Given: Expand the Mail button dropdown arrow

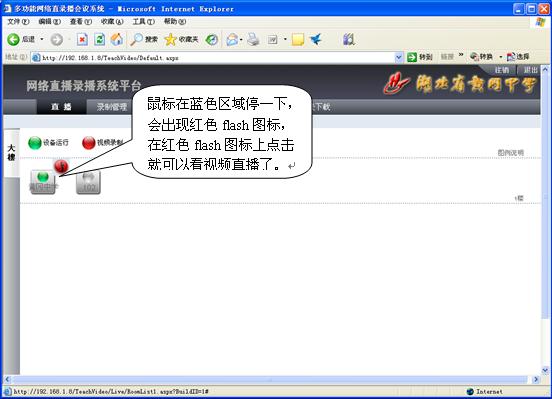Looking at the screenshot, I should (x=241, y=39).
